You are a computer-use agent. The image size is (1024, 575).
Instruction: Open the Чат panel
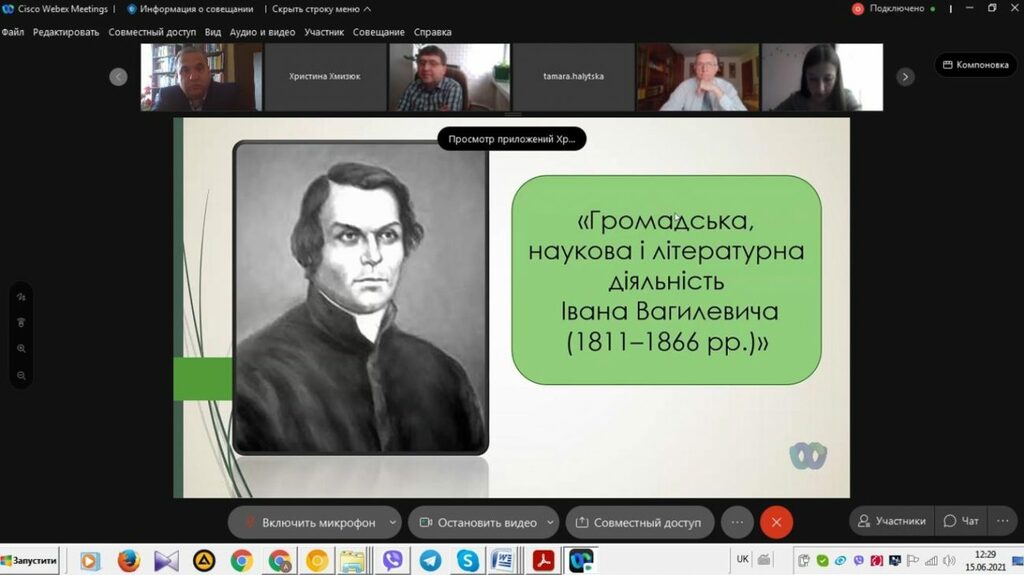coord(961,521)
